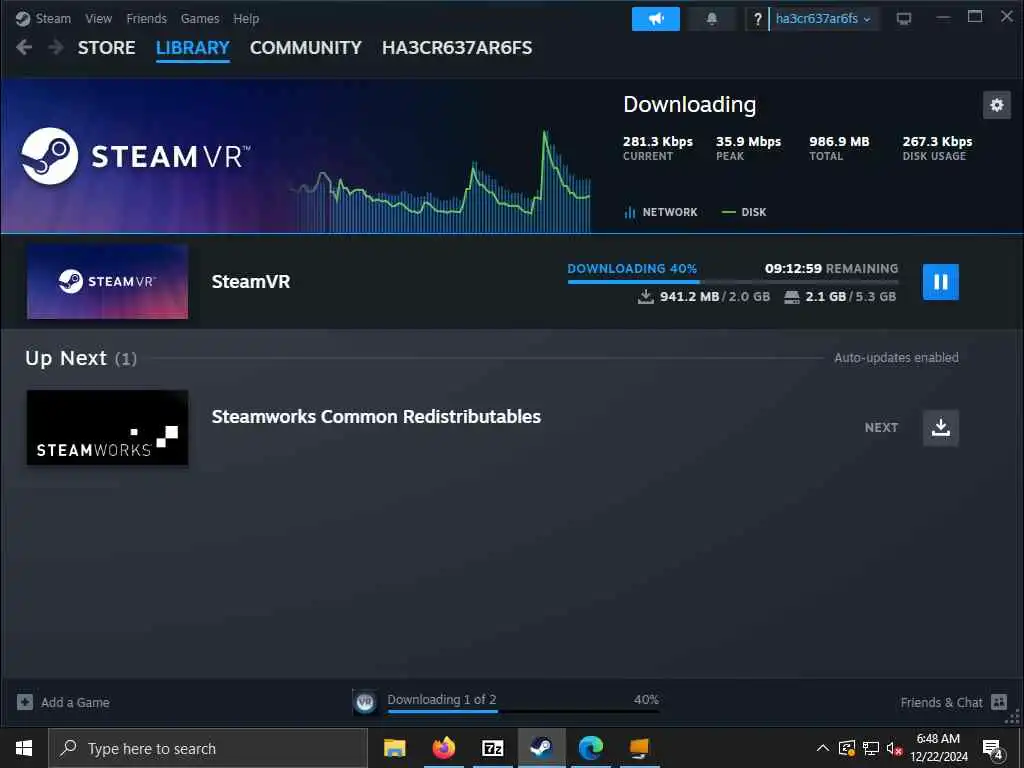Click Steamworks Common Redistributables title
The width and height of the screenshot is (1024, 768).
coord(376,417)
